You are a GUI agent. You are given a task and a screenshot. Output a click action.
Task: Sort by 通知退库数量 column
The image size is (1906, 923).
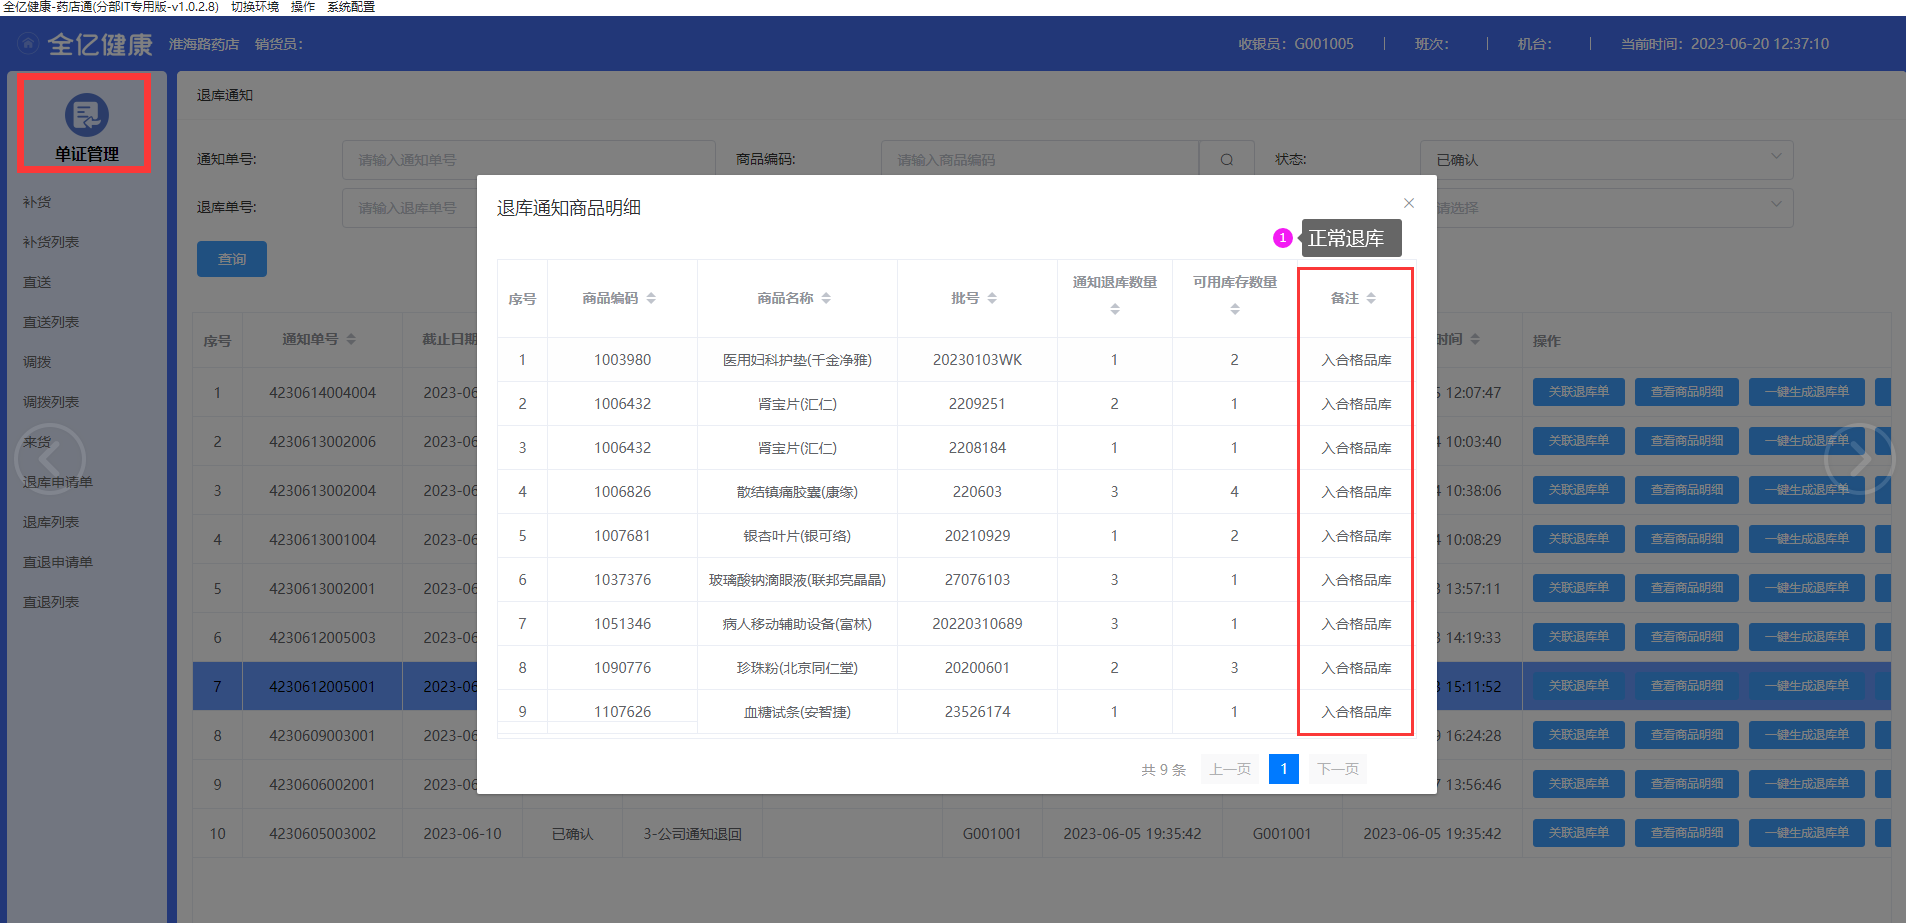(x=1114, y=309)
